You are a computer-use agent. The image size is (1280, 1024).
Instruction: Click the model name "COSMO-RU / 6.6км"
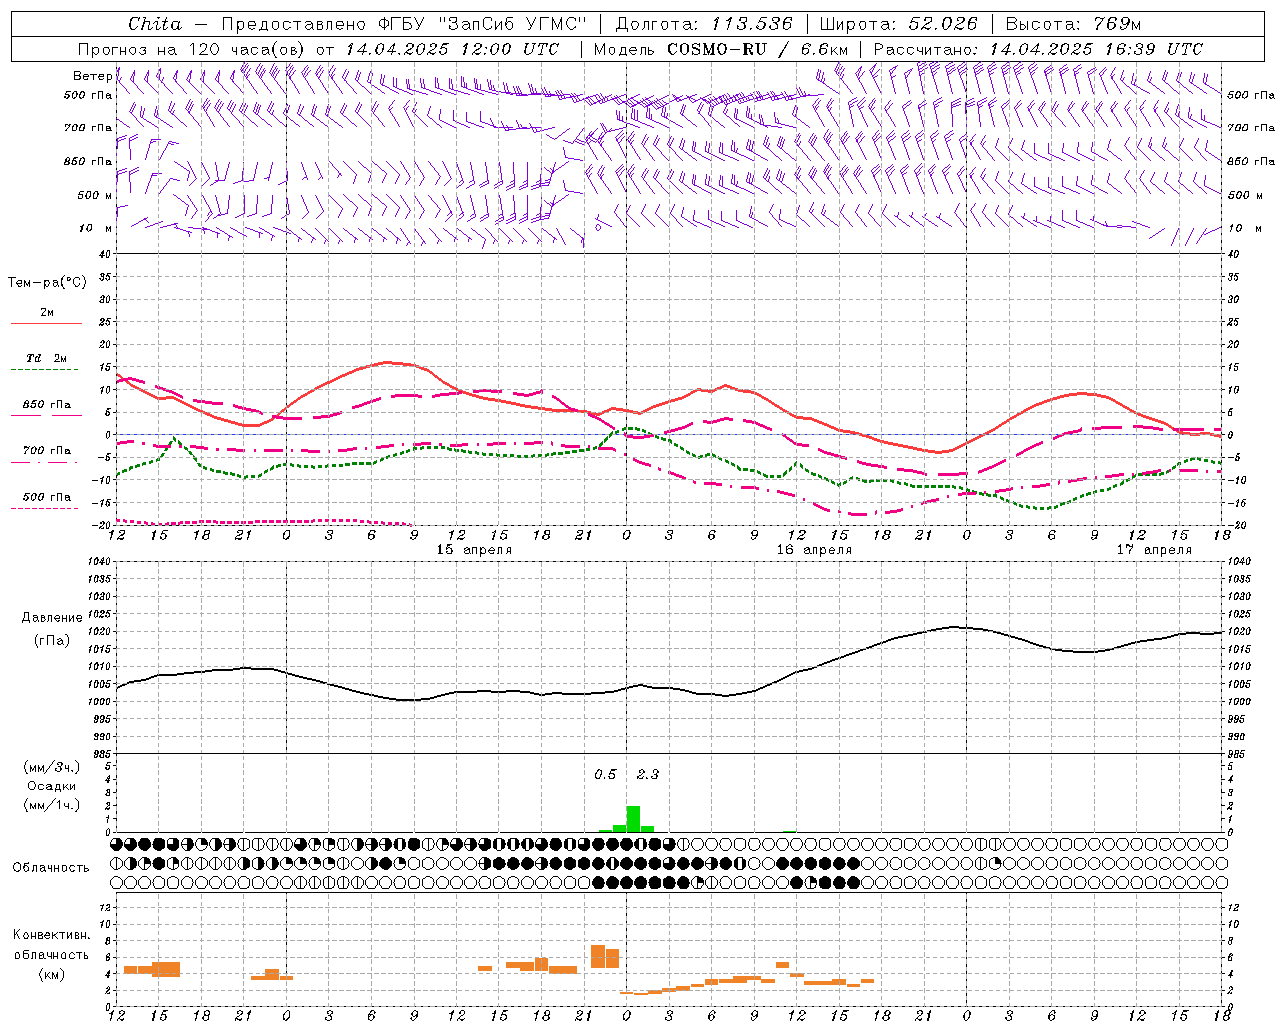pyautogui.click(x=757, y=49)
